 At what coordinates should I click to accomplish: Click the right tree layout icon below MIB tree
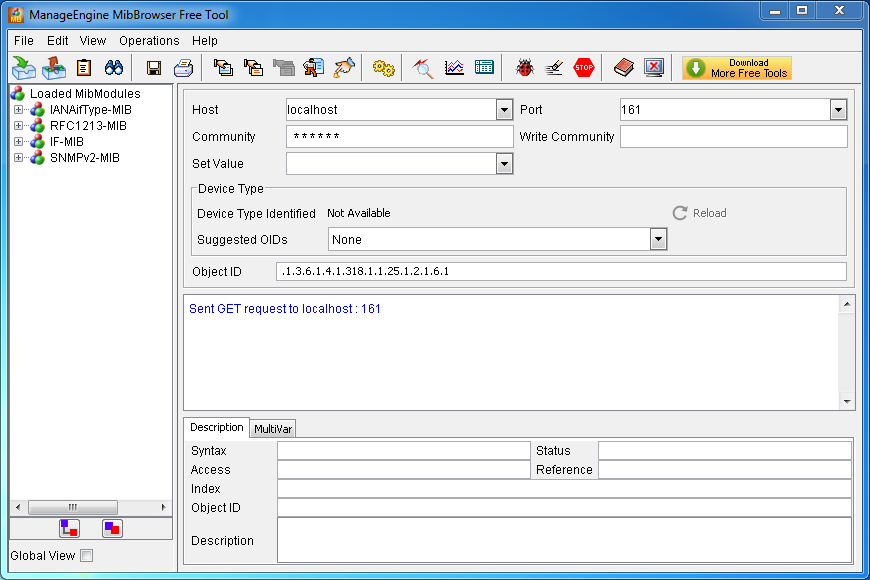tap(112, 528)
